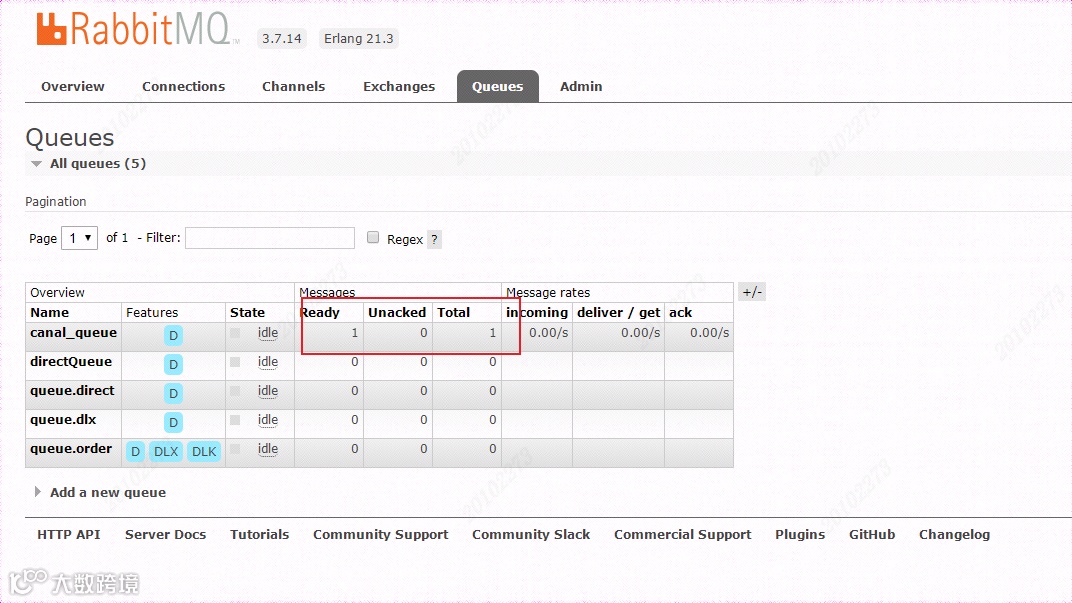This screenshot has width=1072, height=603.
Task: Open the HTTP API footer link
Action: tap(68, 535)
